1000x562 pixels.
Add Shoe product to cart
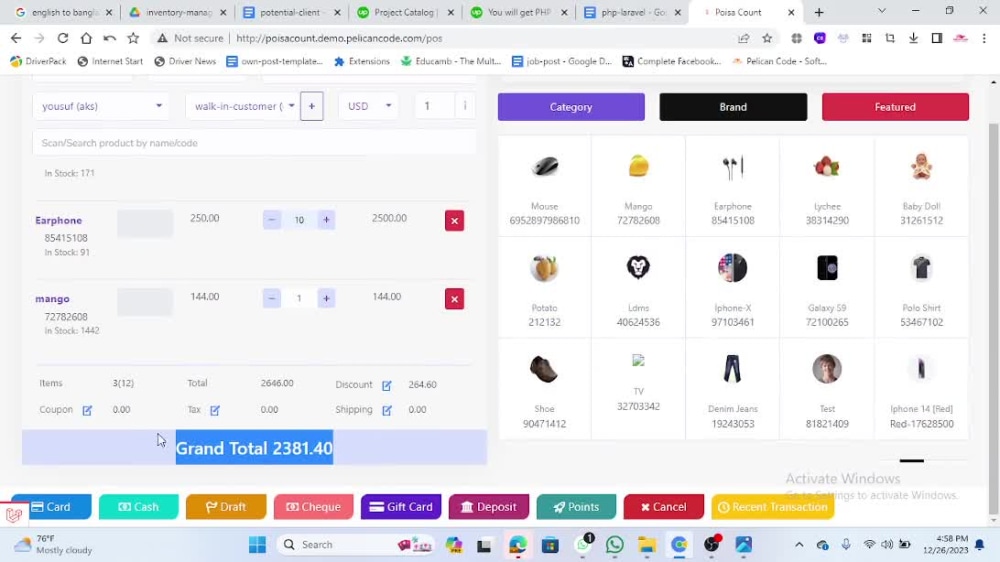coord(545,389)
